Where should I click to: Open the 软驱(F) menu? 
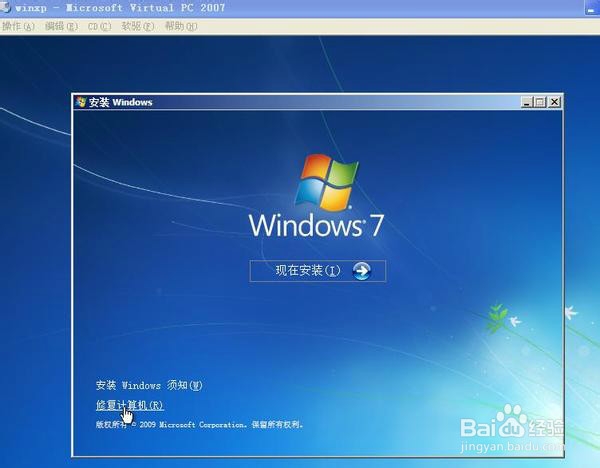coord(138,26)
